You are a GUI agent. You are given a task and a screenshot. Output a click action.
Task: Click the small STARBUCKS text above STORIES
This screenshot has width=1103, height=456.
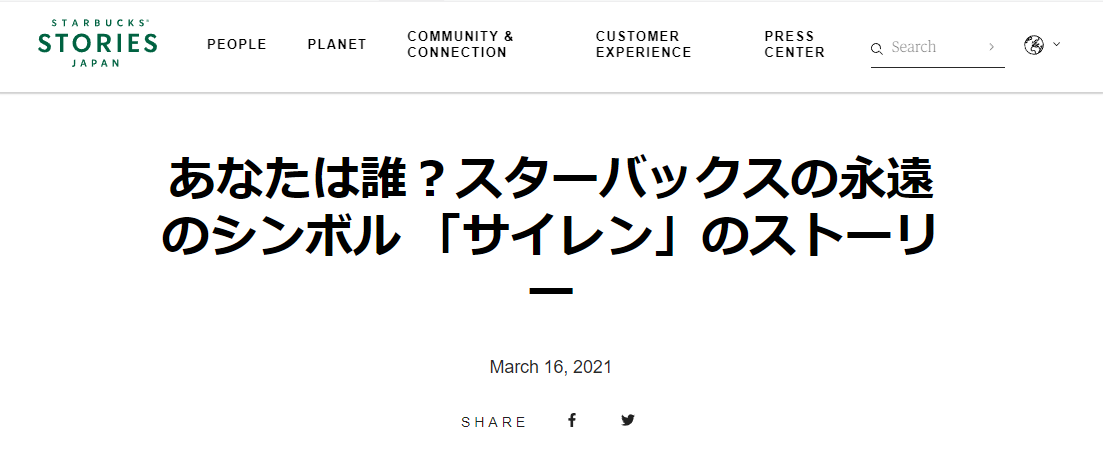(97, 23)
